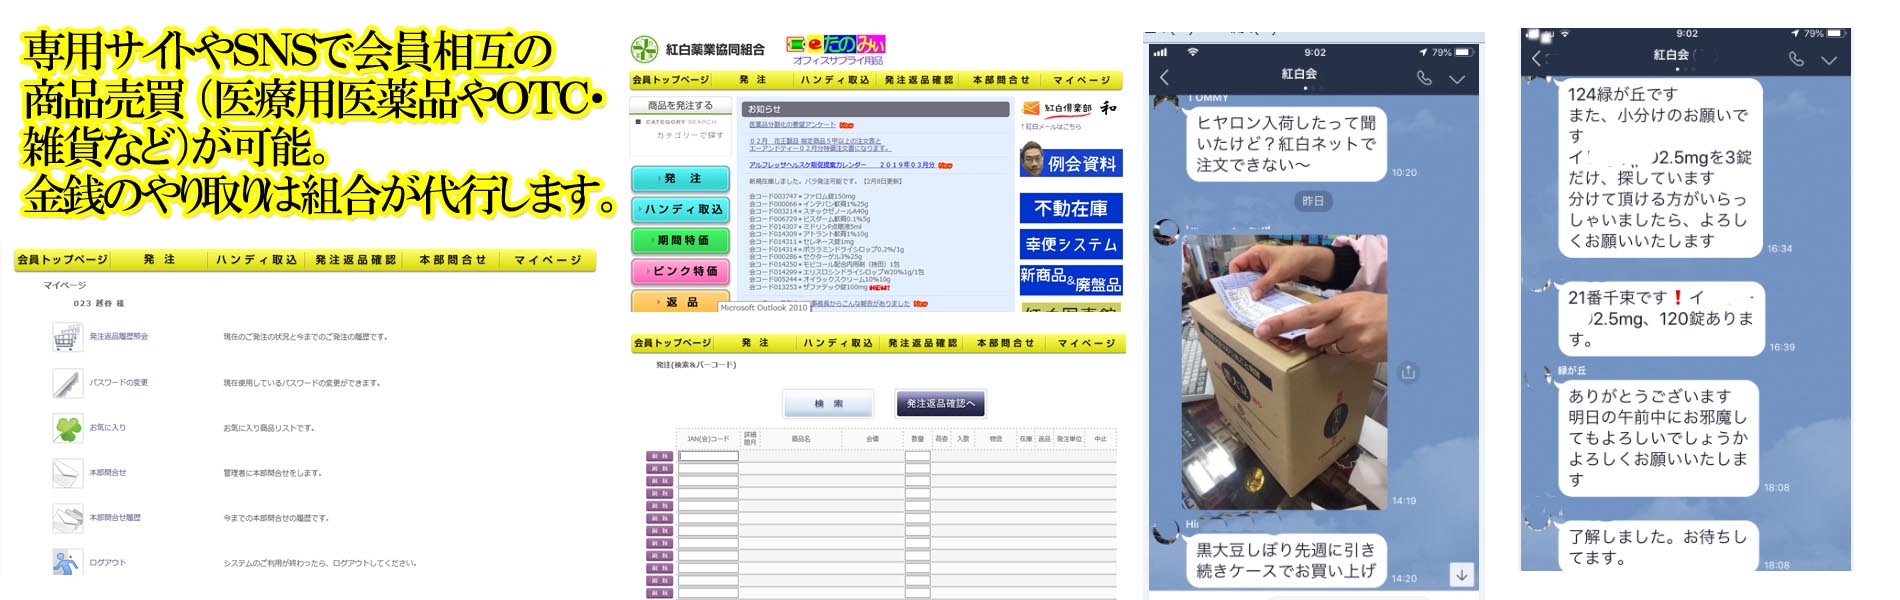This screenshot has width=1900, height=600.
Task: Tap the back arrow in left chat header
Action: 1164,77
